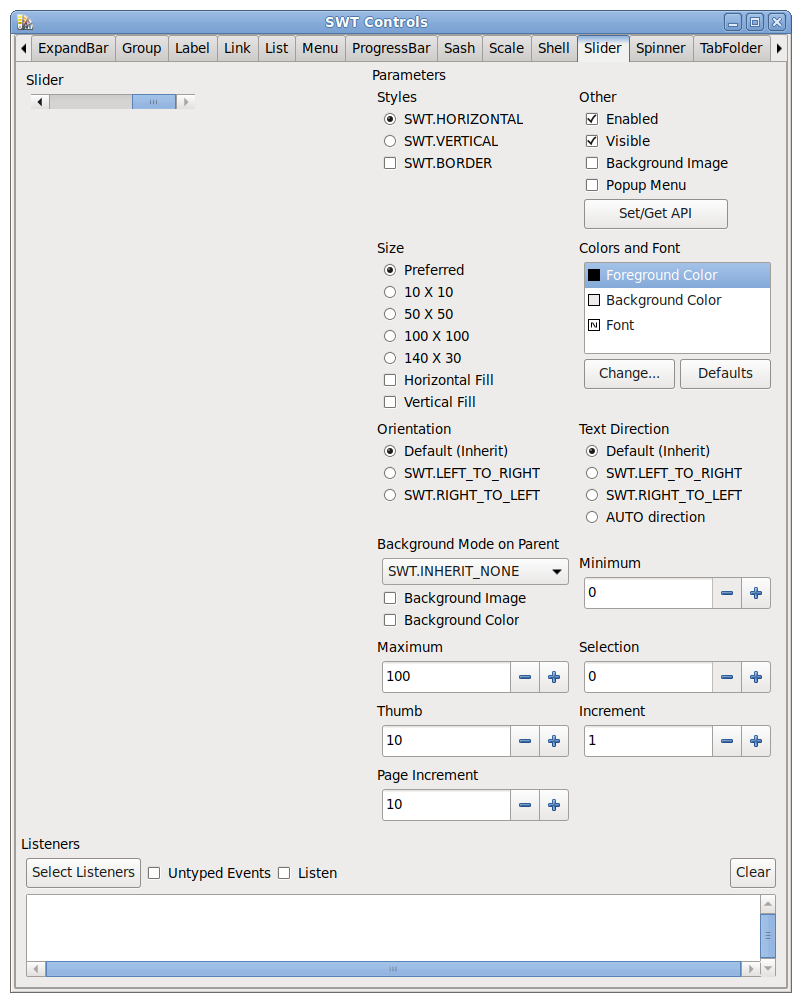Image resolution: width=802 pixels, height=1003 pixels.
Task: Click the listener log vertical scrollbar thumb
Action: [x=768, y=936]
